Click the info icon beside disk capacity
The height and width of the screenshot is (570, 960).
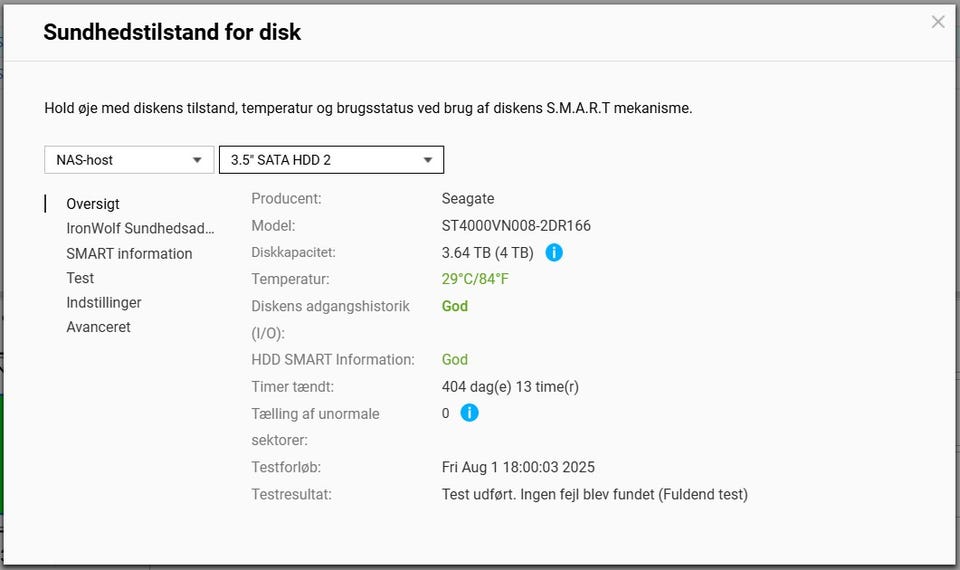554,252
